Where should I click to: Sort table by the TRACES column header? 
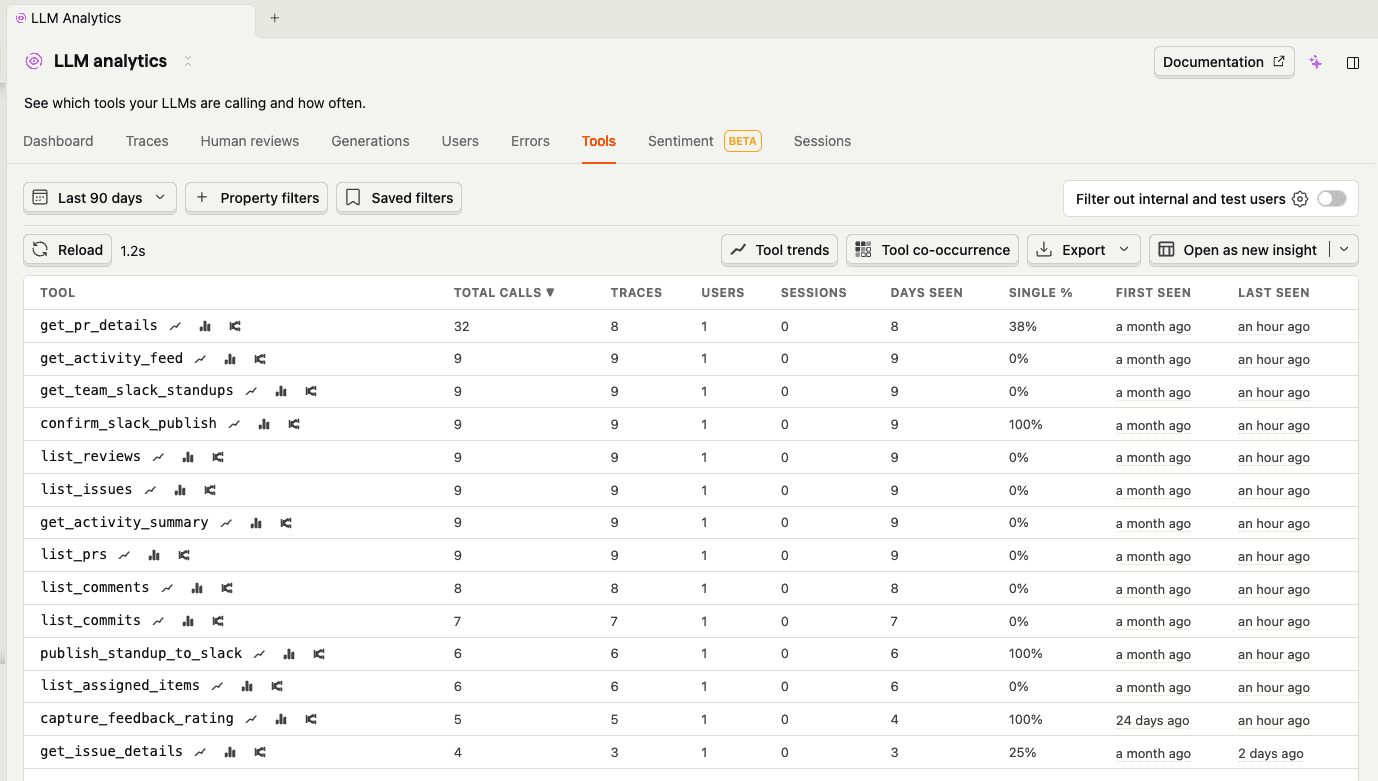pos(636,292)
